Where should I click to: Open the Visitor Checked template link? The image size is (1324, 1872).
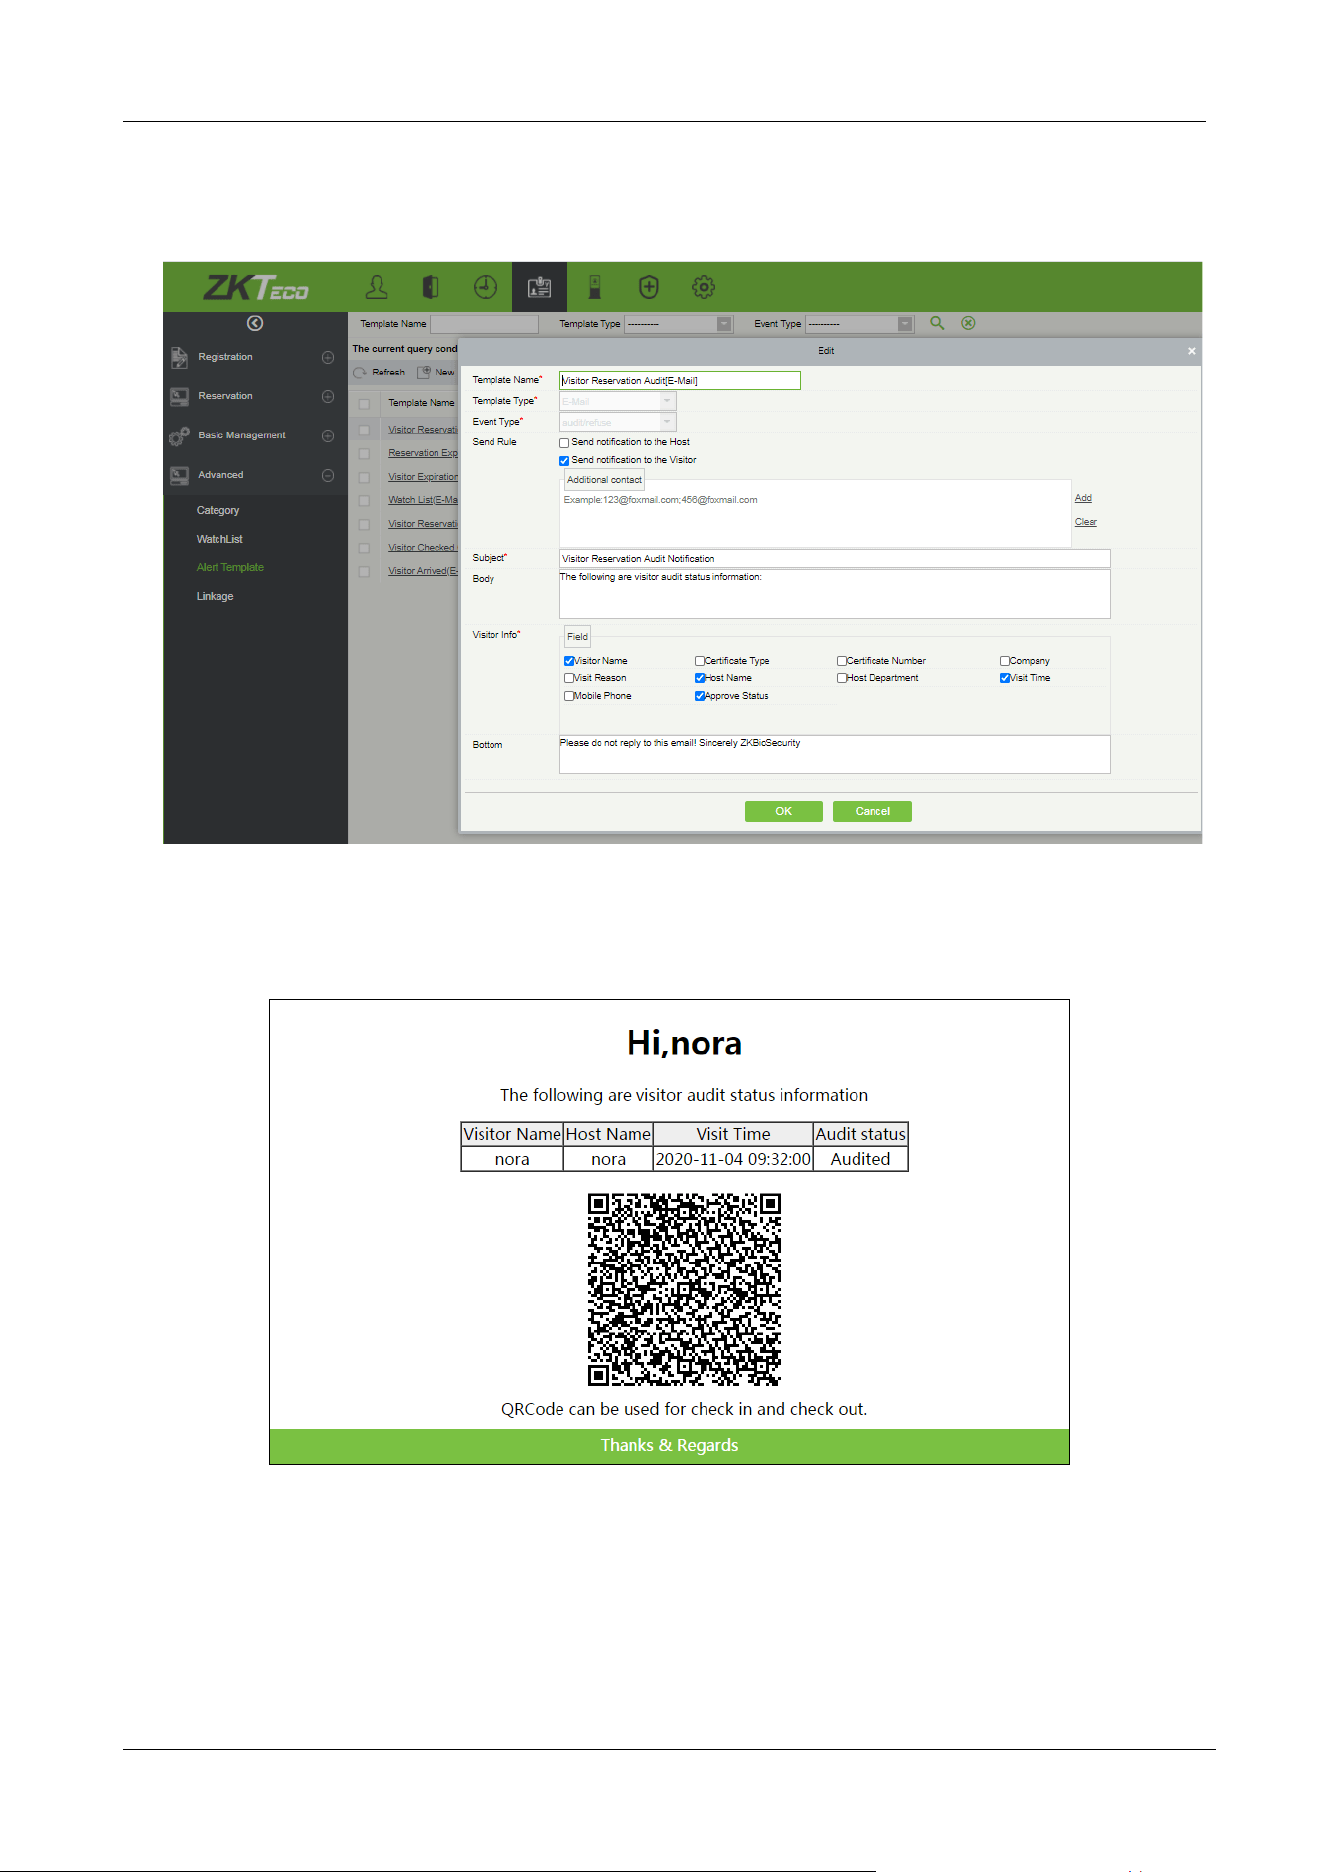pos(422,548)
